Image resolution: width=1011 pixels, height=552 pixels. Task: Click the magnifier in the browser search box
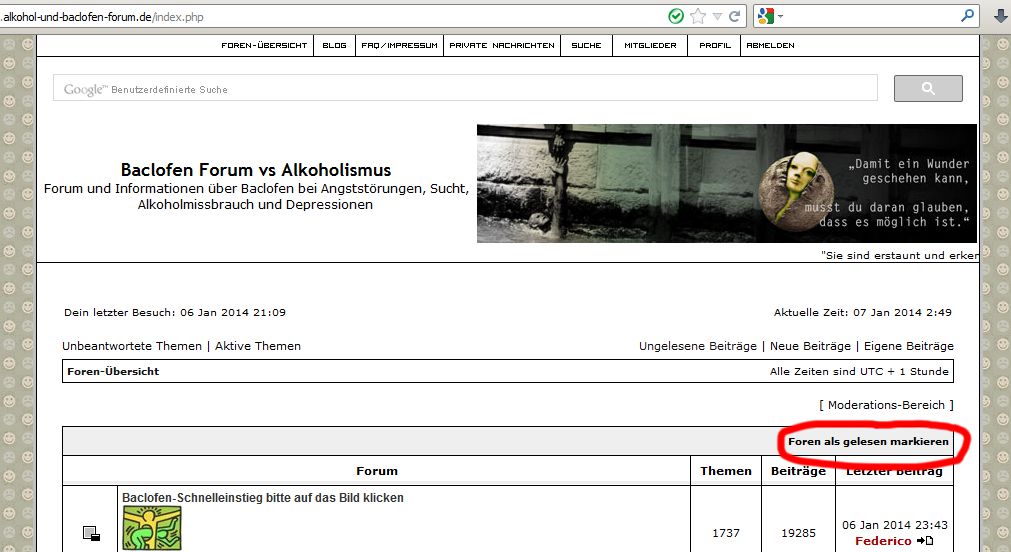click(x=967, y=16)
